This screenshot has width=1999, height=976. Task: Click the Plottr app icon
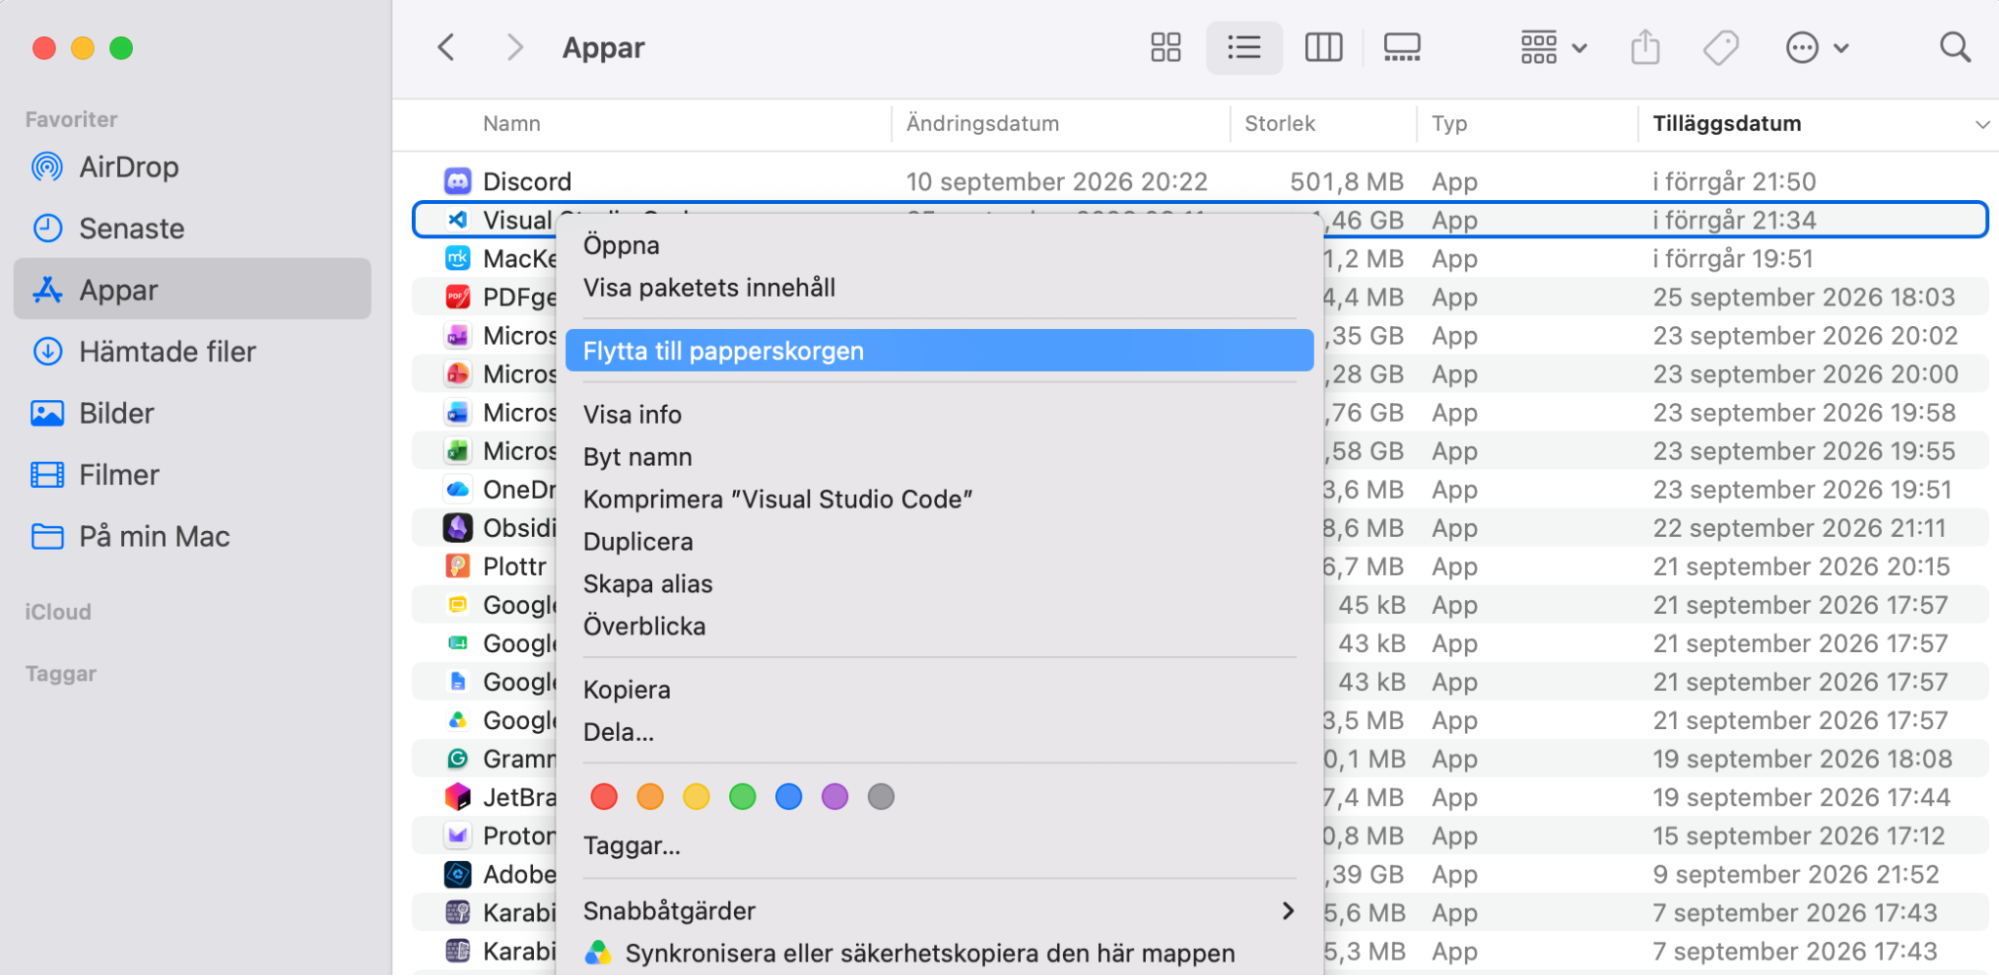point(457,566)
